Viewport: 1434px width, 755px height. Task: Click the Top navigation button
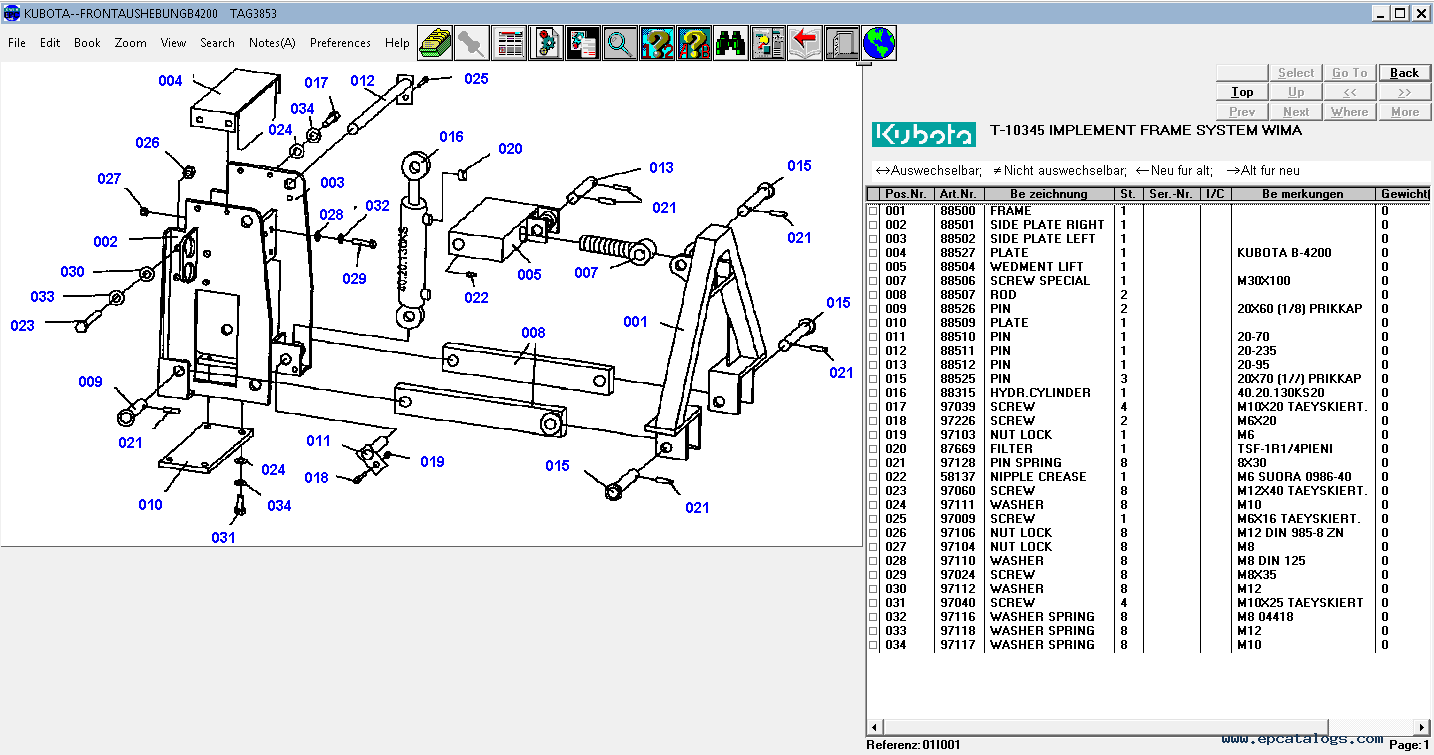(1242, 92)
